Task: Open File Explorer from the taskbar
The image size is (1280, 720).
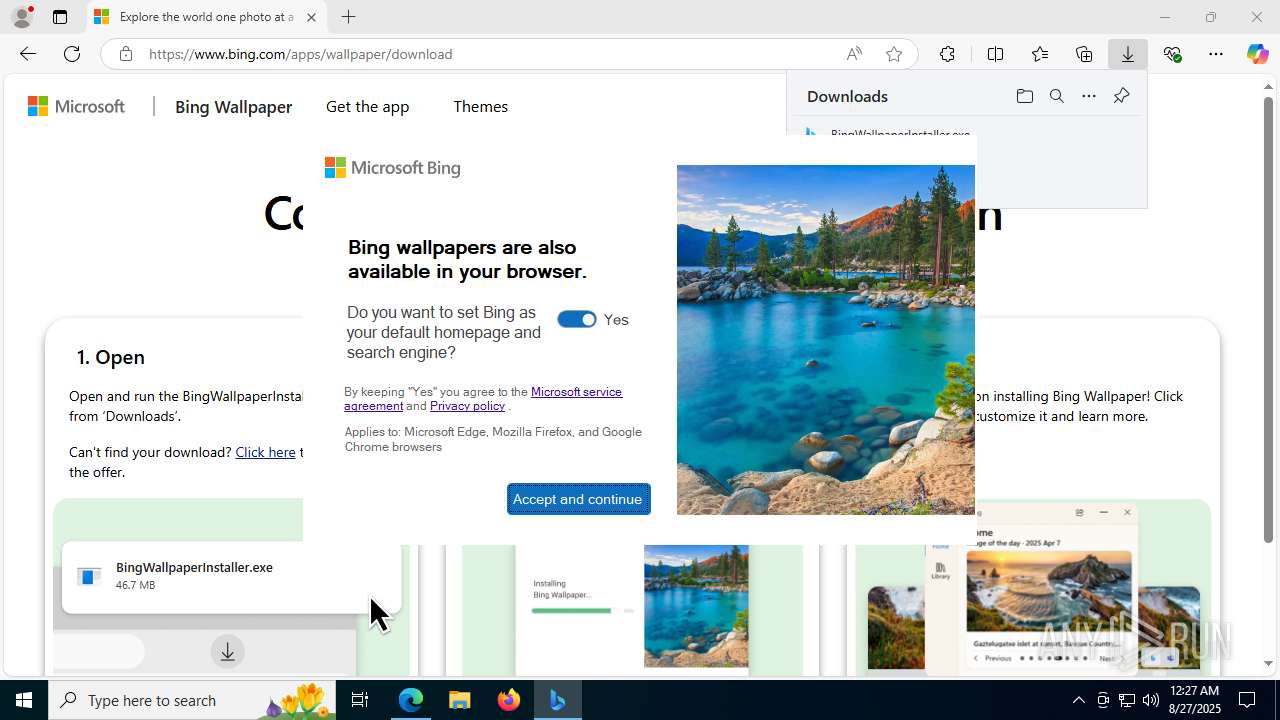Action: [460, 700]
